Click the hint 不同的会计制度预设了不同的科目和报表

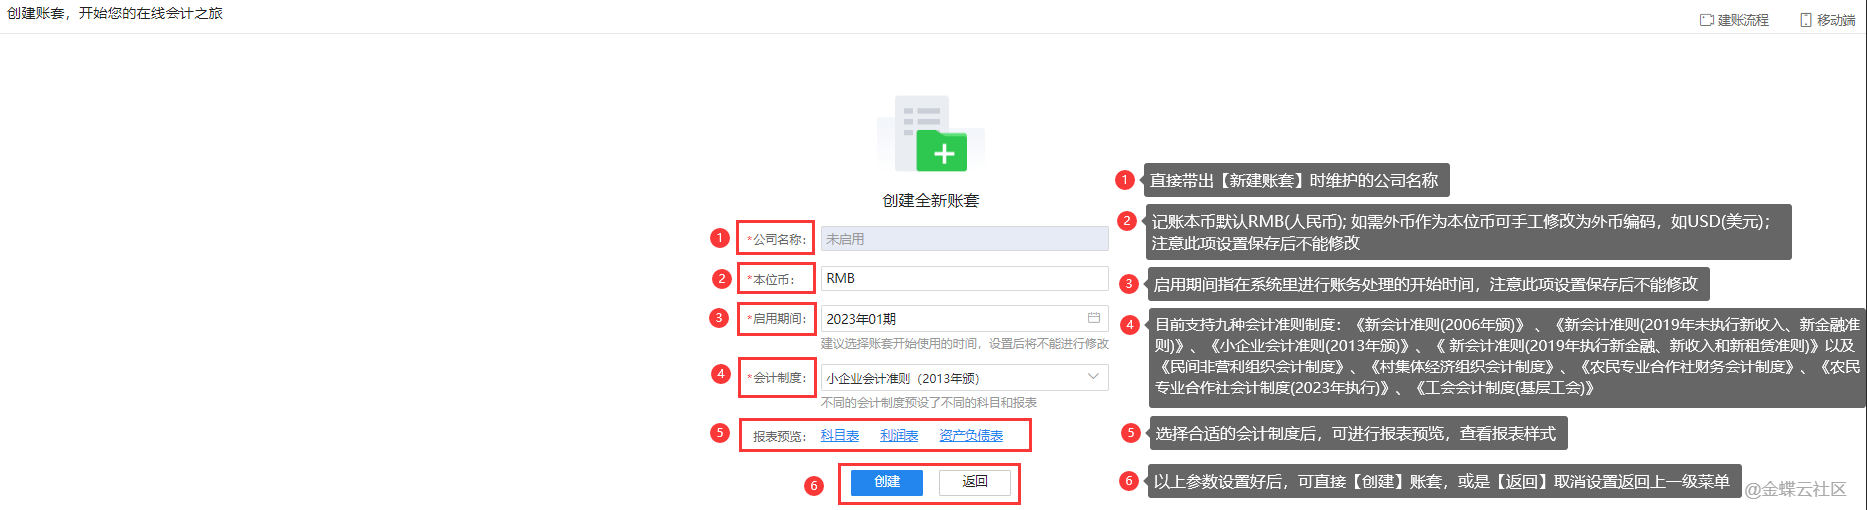929,403
